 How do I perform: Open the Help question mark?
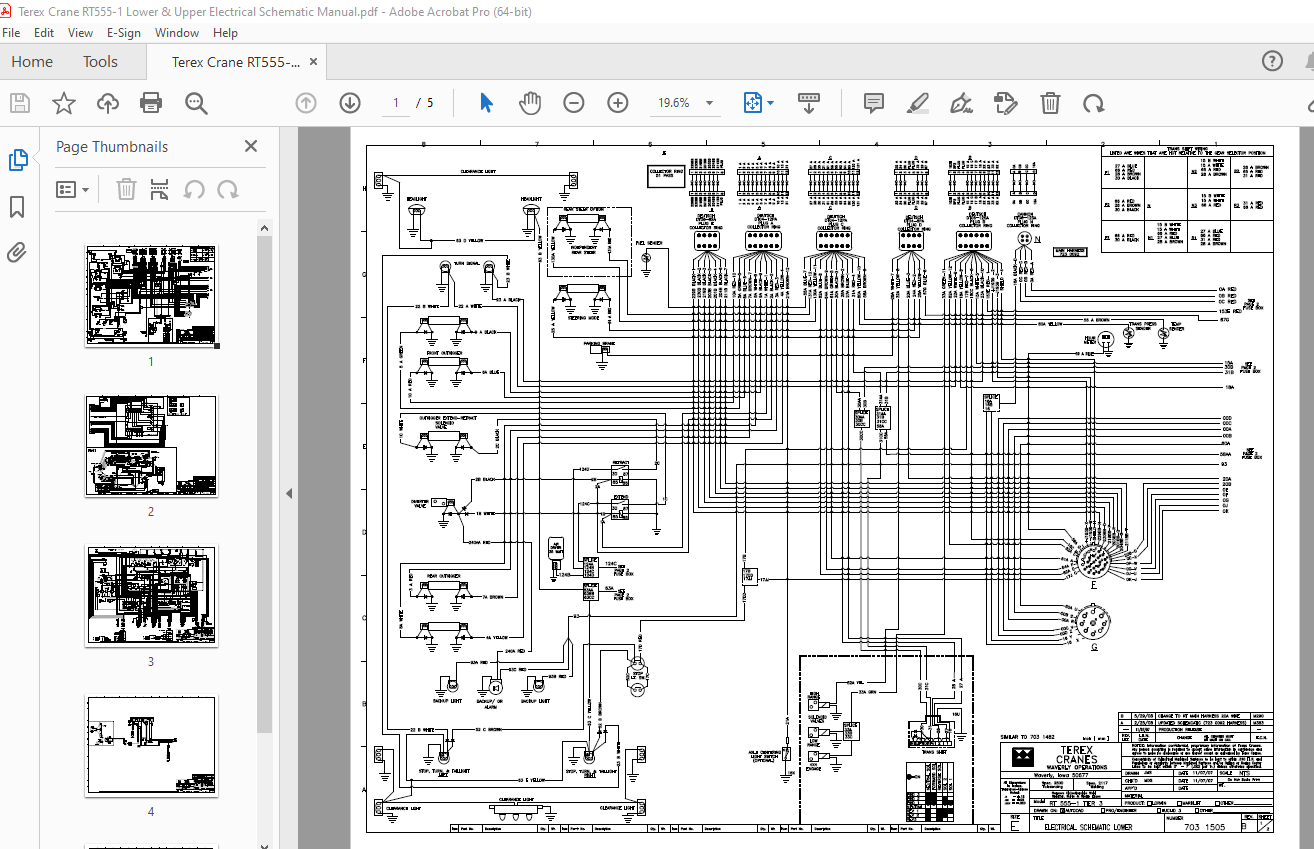1272,61
